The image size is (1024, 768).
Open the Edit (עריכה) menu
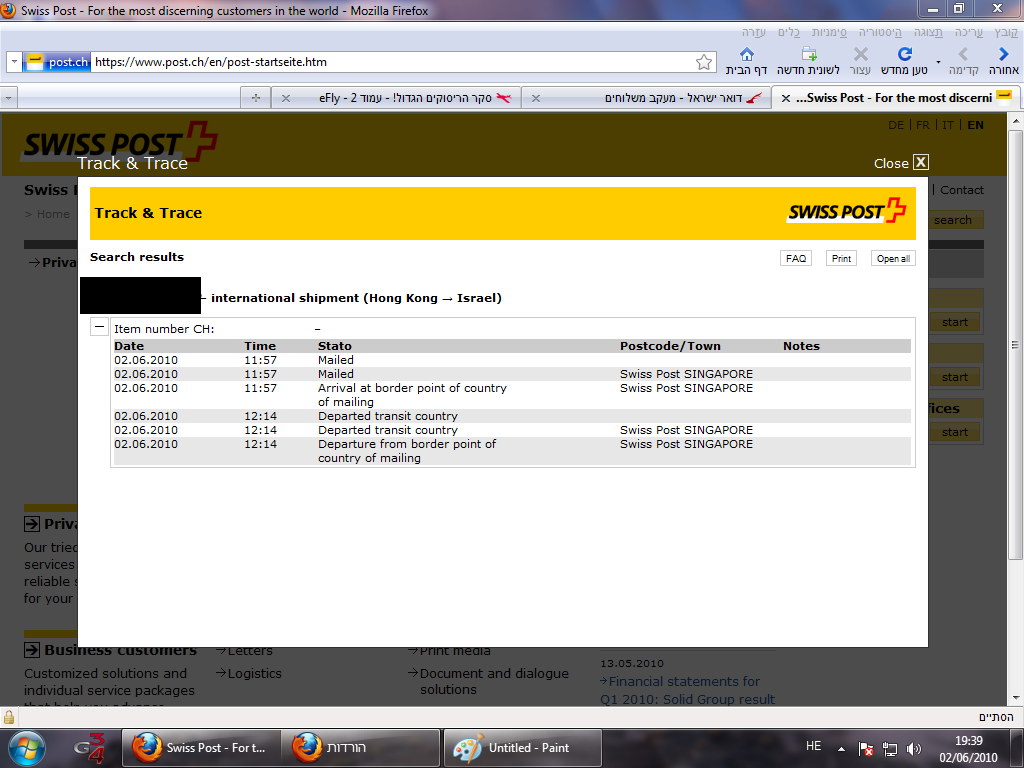[x=968, y=32]
